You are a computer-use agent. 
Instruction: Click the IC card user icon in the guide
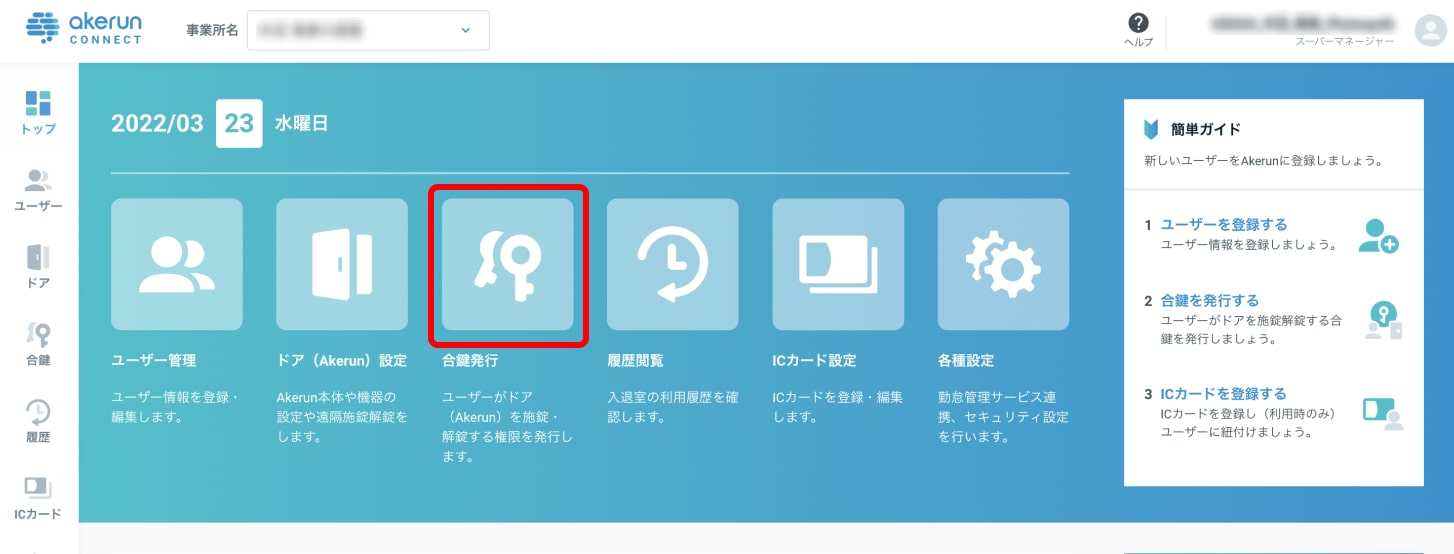point(1383,413)
